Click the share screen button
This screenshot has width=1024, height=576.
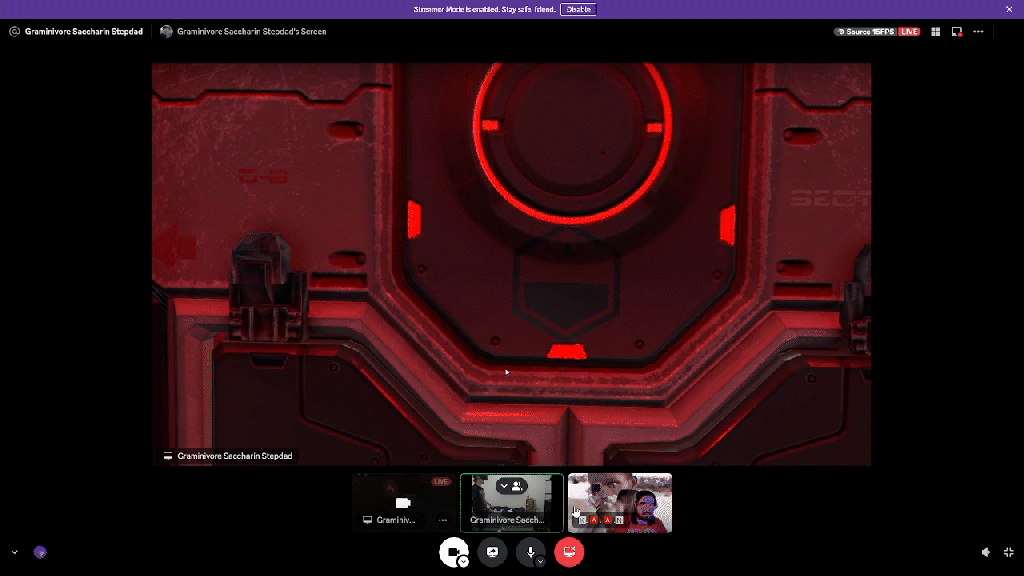click(492, 551)
